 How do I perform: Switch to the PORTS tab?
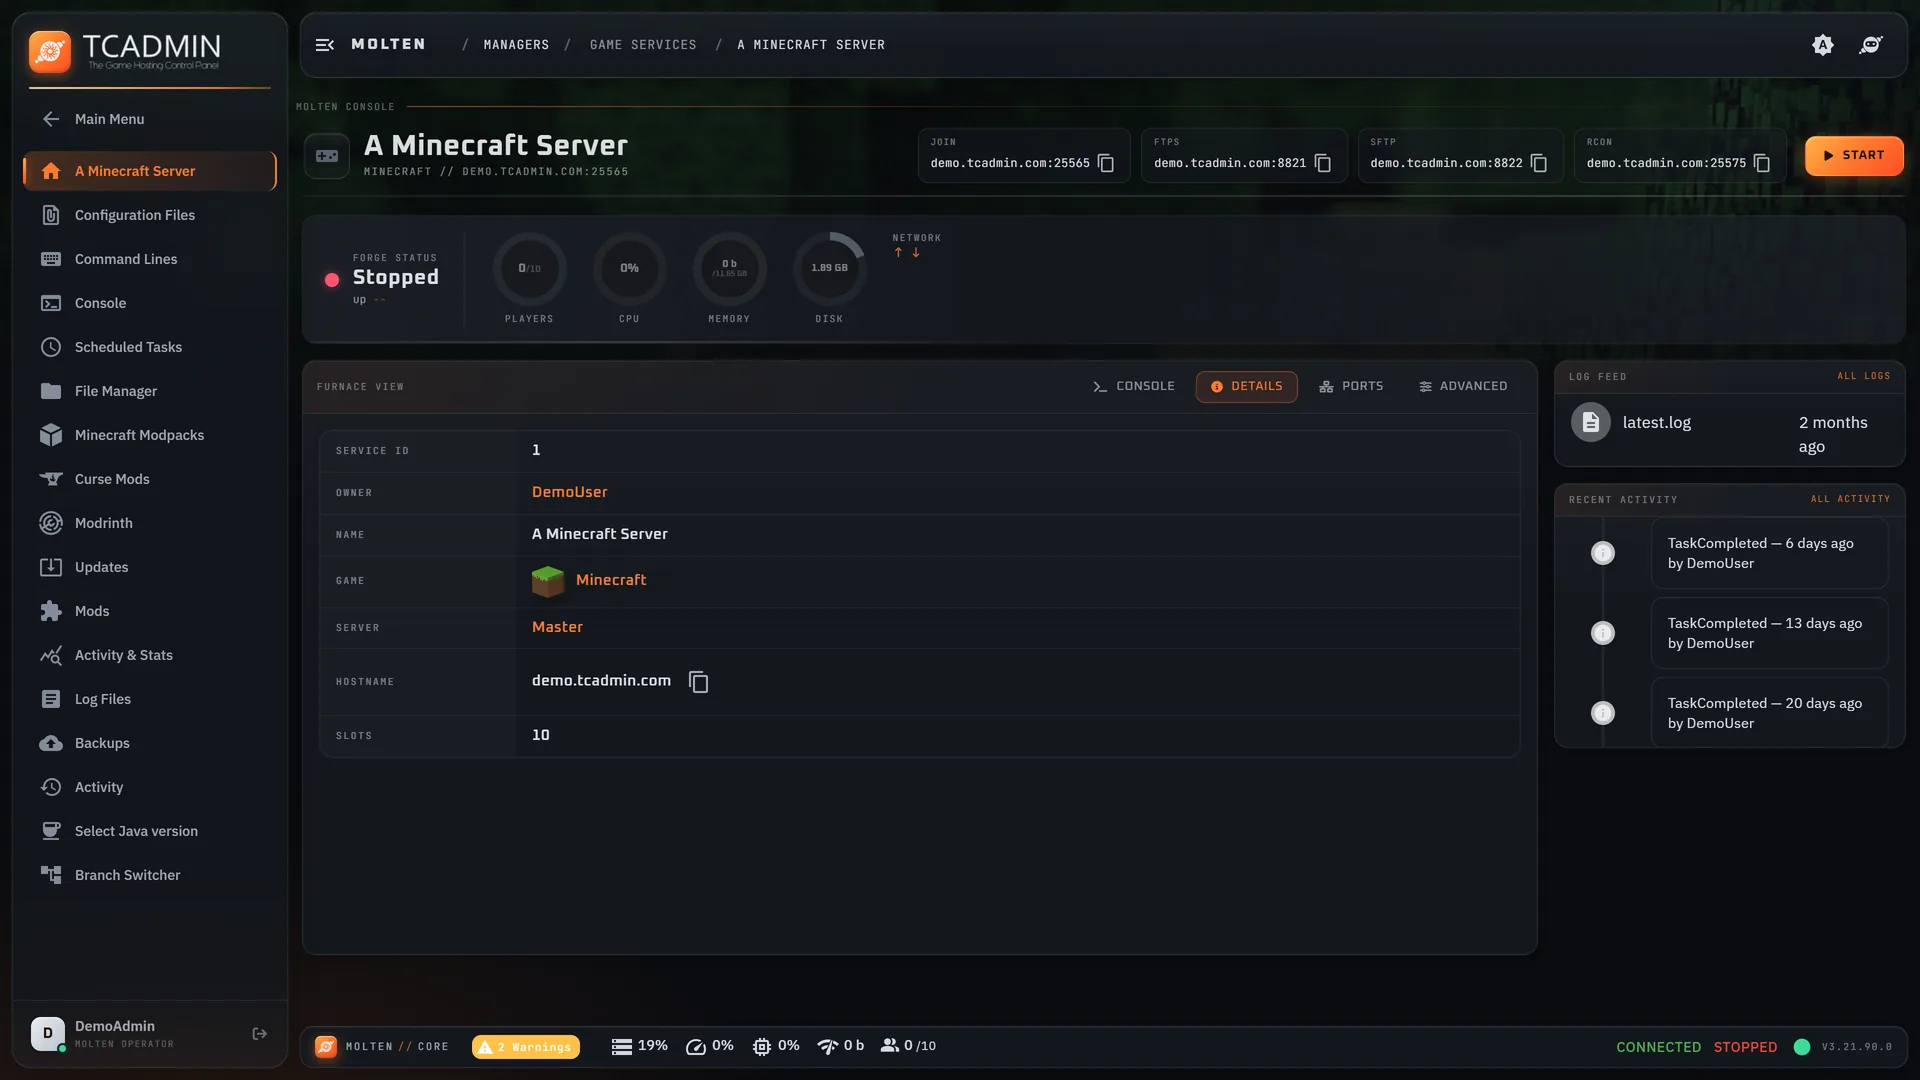click(1351, 387)
